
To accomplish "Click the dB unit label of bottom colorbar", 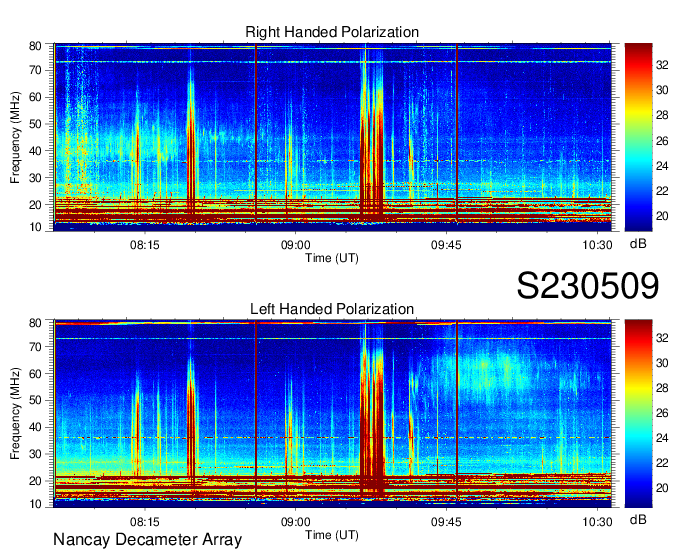I will [x=638, y=519].
